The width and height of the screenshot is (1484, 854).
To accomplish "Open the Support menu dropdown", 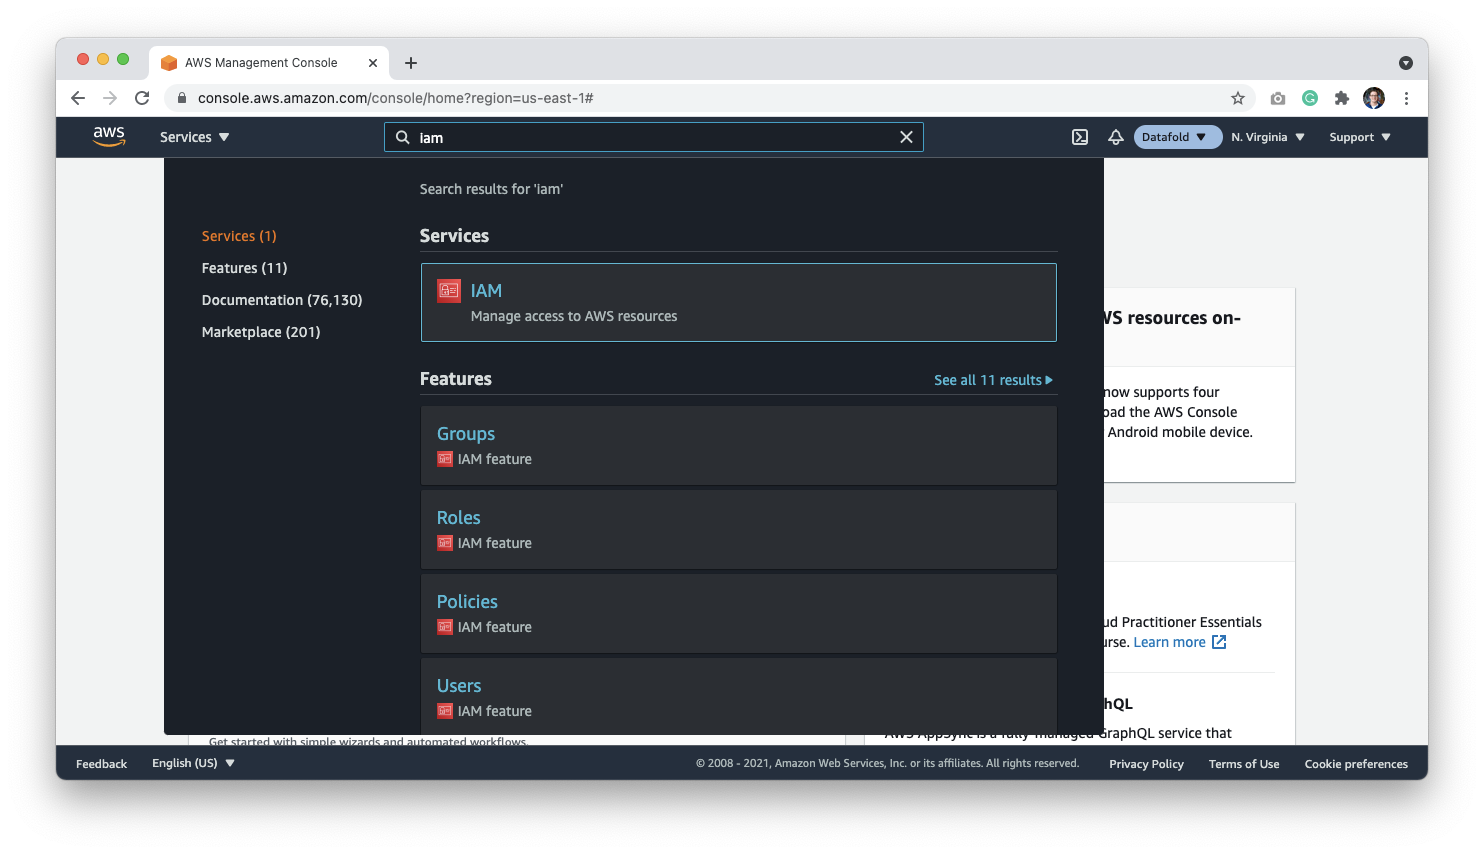I will tap(1360, 137).
